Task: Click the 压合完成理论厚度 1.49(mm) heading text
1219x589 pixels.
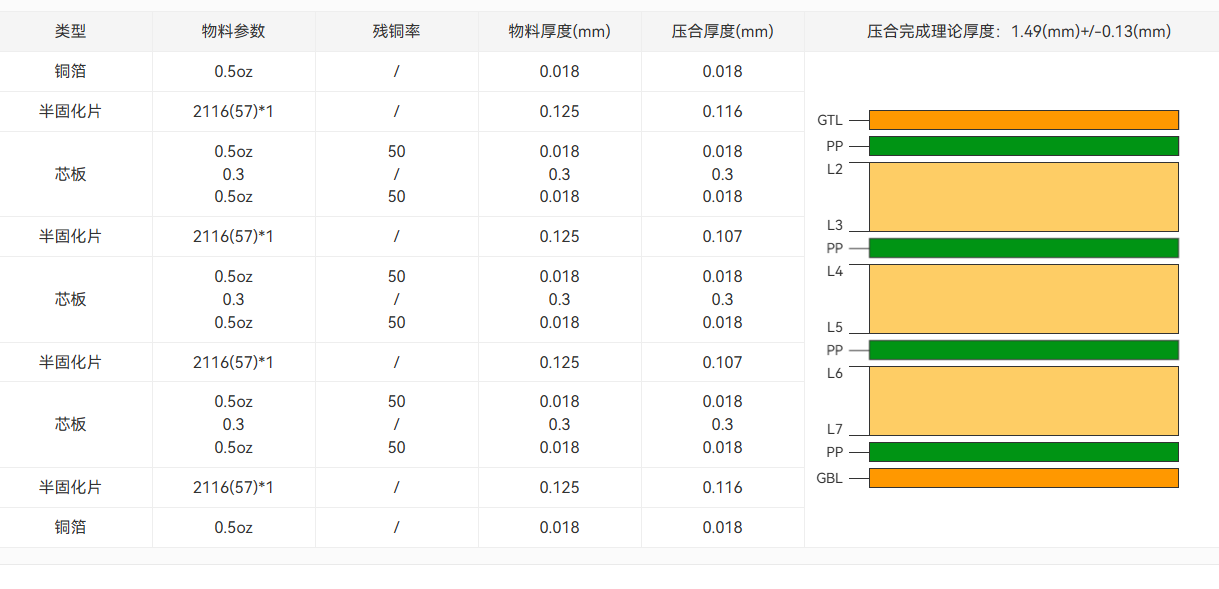Action: 1018,31
